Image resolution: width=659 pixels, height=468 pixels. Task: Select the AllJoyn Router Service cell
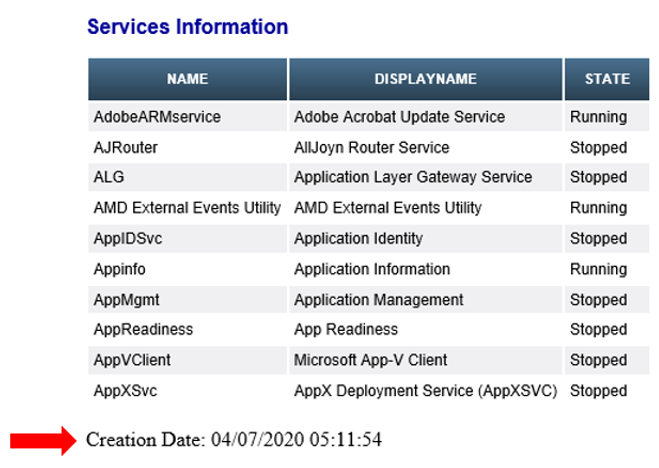click(x=426, y=147)
